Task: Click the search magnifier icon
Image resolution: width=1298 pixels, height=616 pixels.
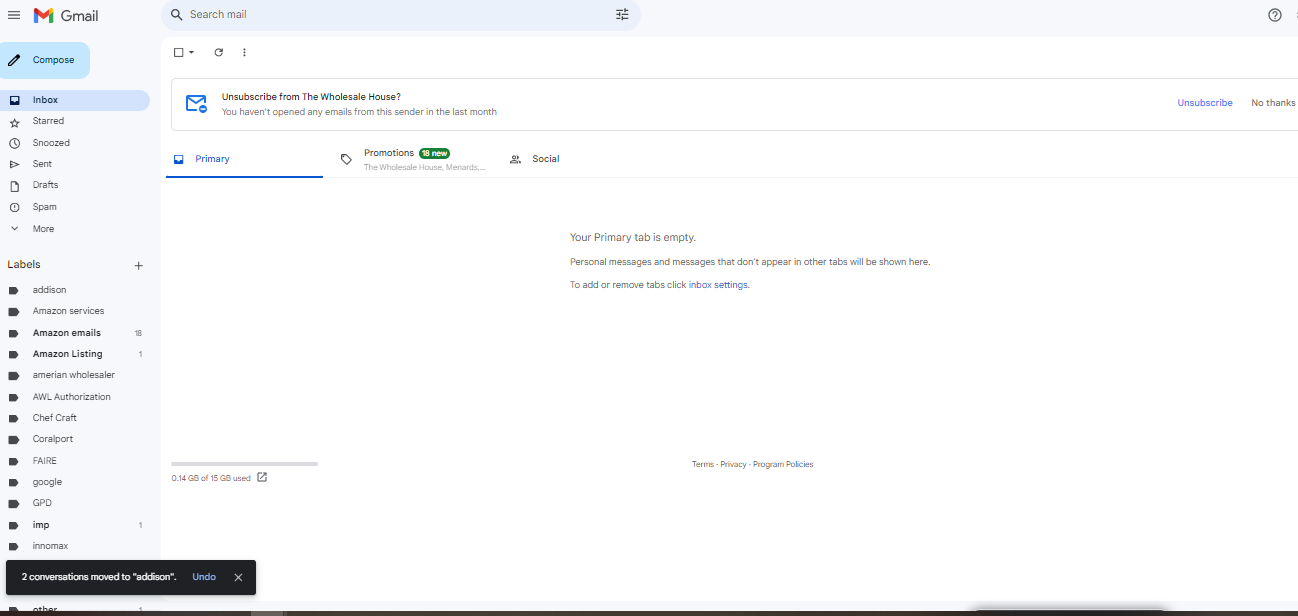Action: [176, 15]
